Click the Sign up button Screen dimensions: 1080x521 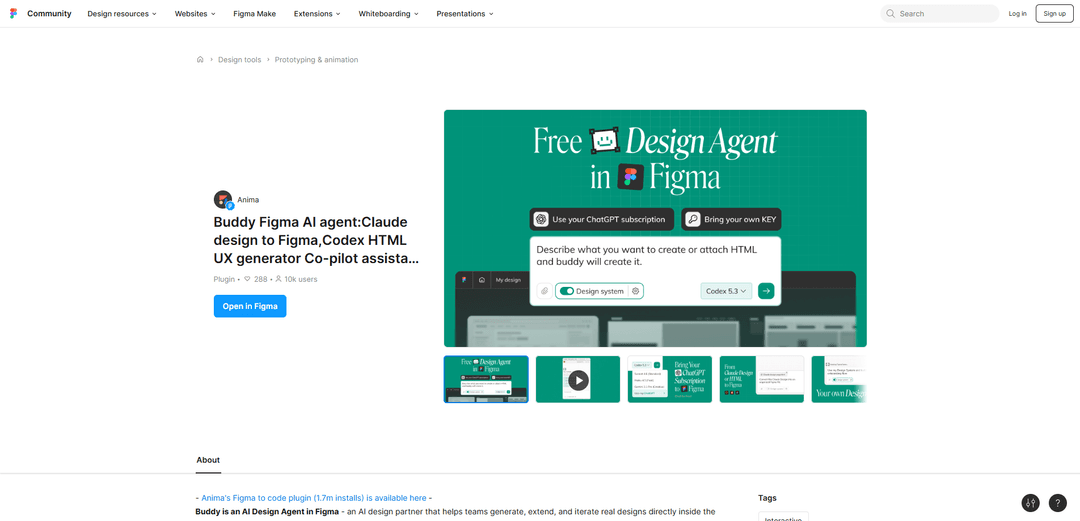1055,14
